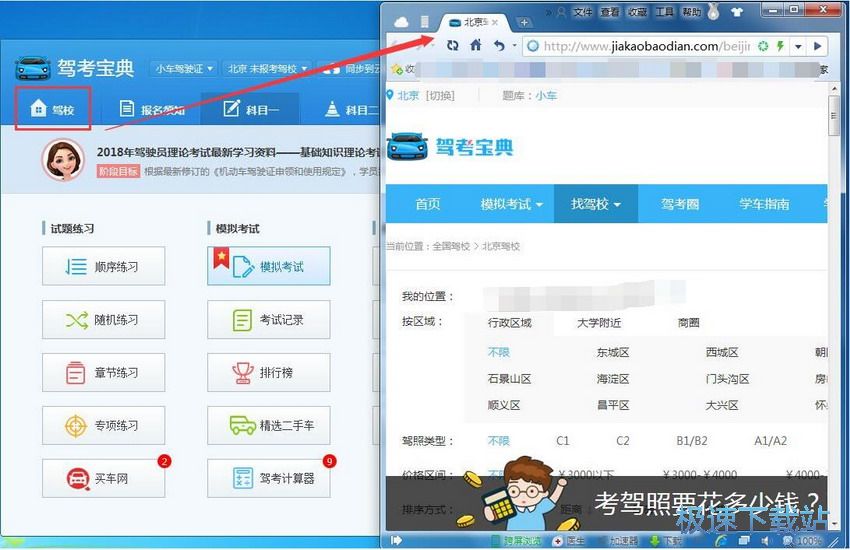Switch to the 科目一 tab
This screenshot has height=550, width=850.
pos(250,109)
